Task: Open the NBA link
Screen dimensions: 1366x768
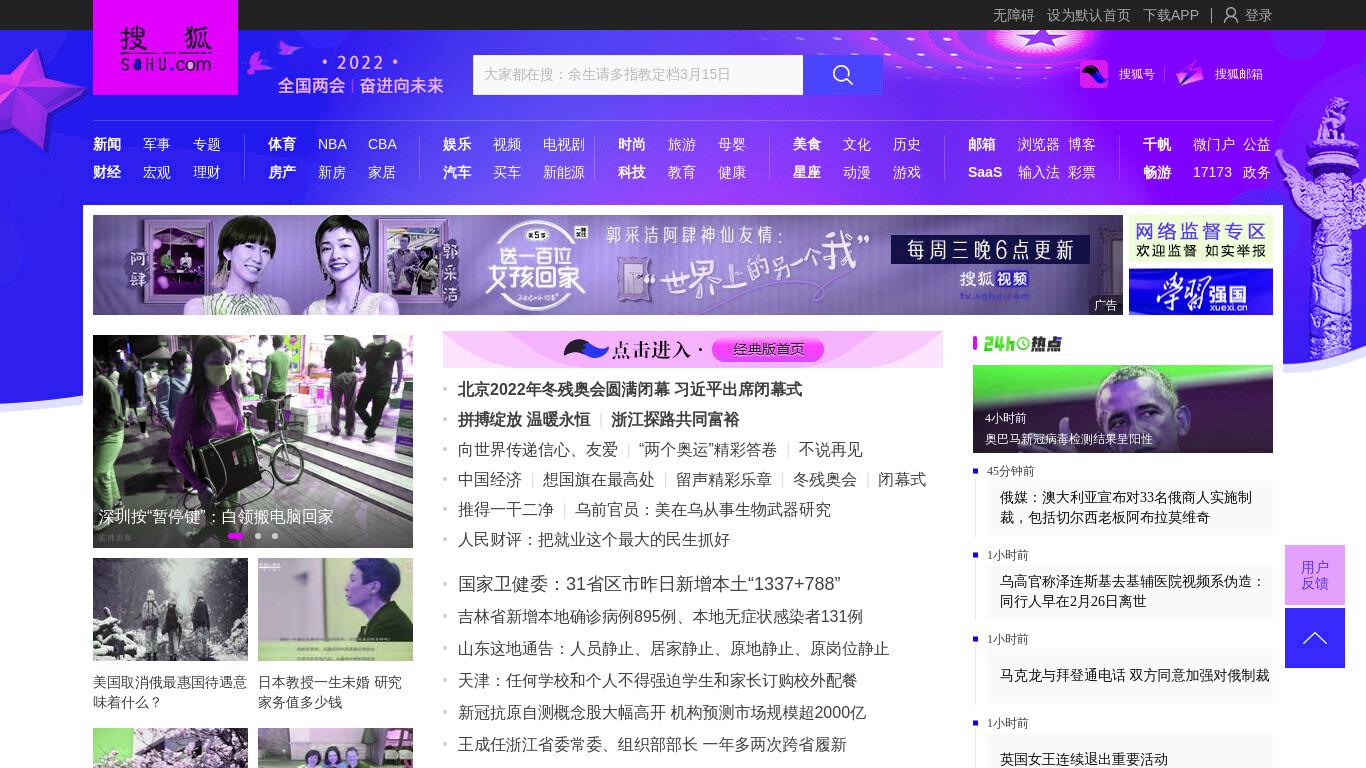Action: click(x=332, y=144)
